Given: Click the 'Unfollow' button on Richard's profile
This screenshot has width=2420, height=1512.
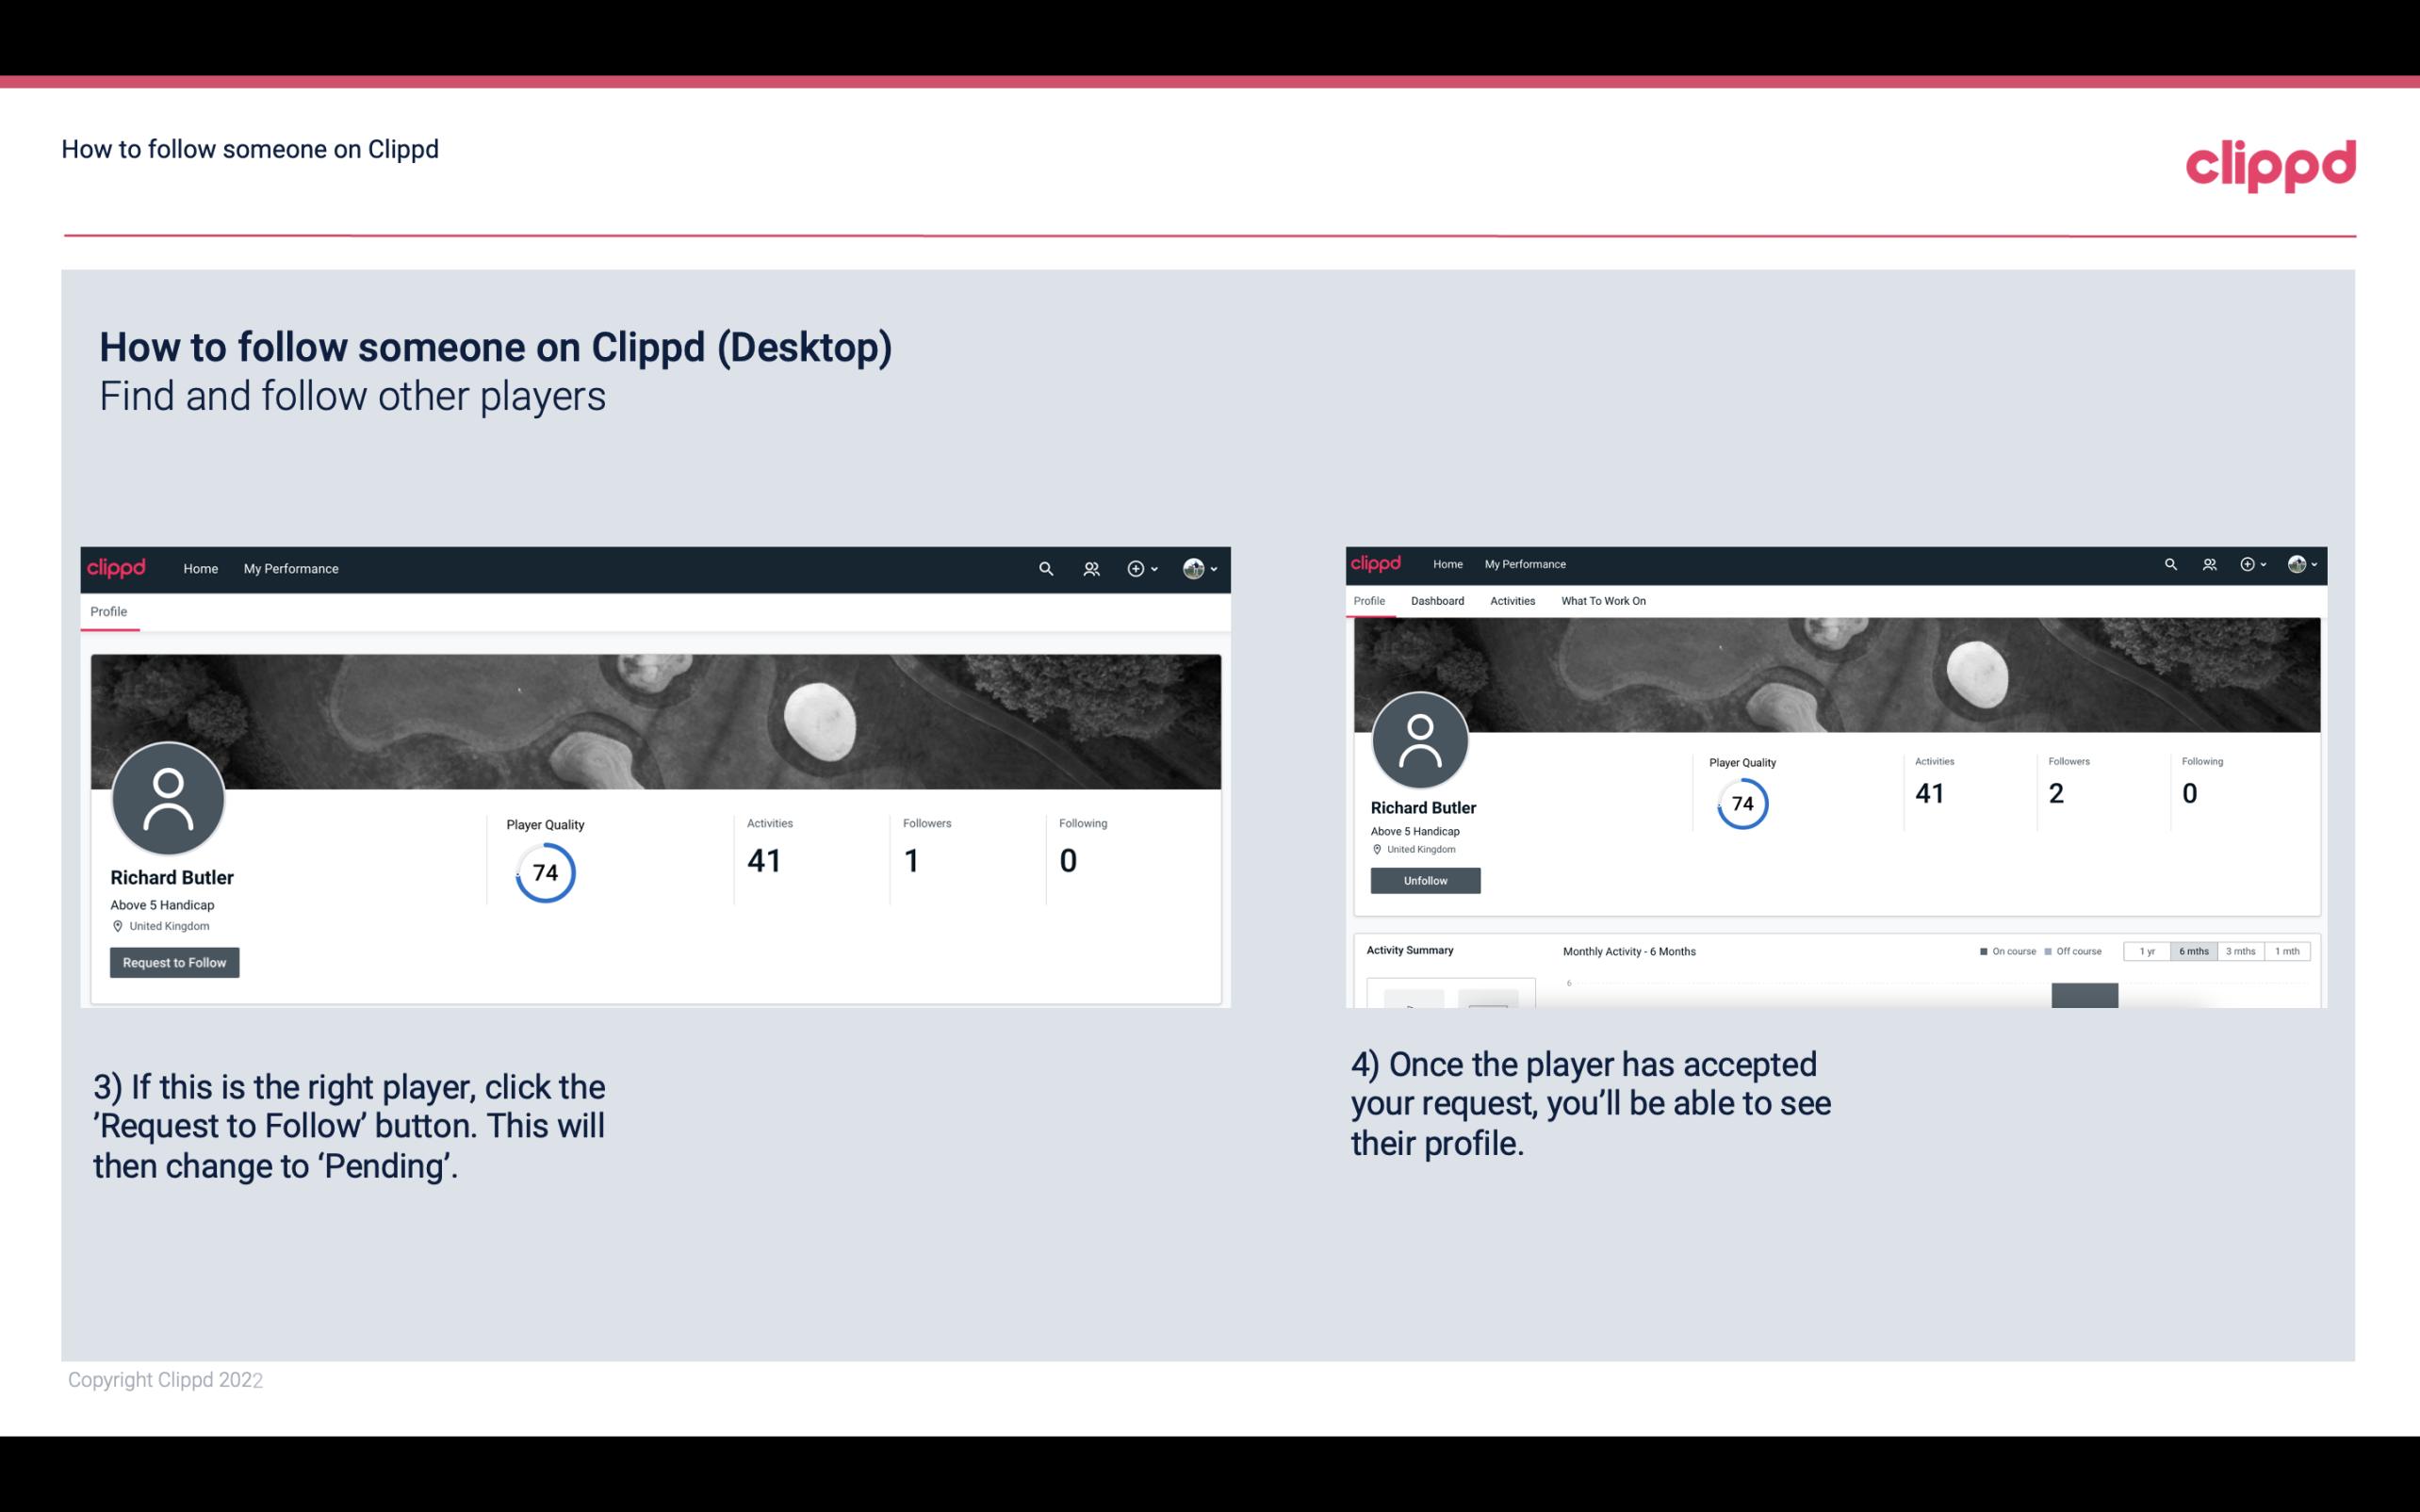Looking at the screenshot, I should (x=1425, y=880).
